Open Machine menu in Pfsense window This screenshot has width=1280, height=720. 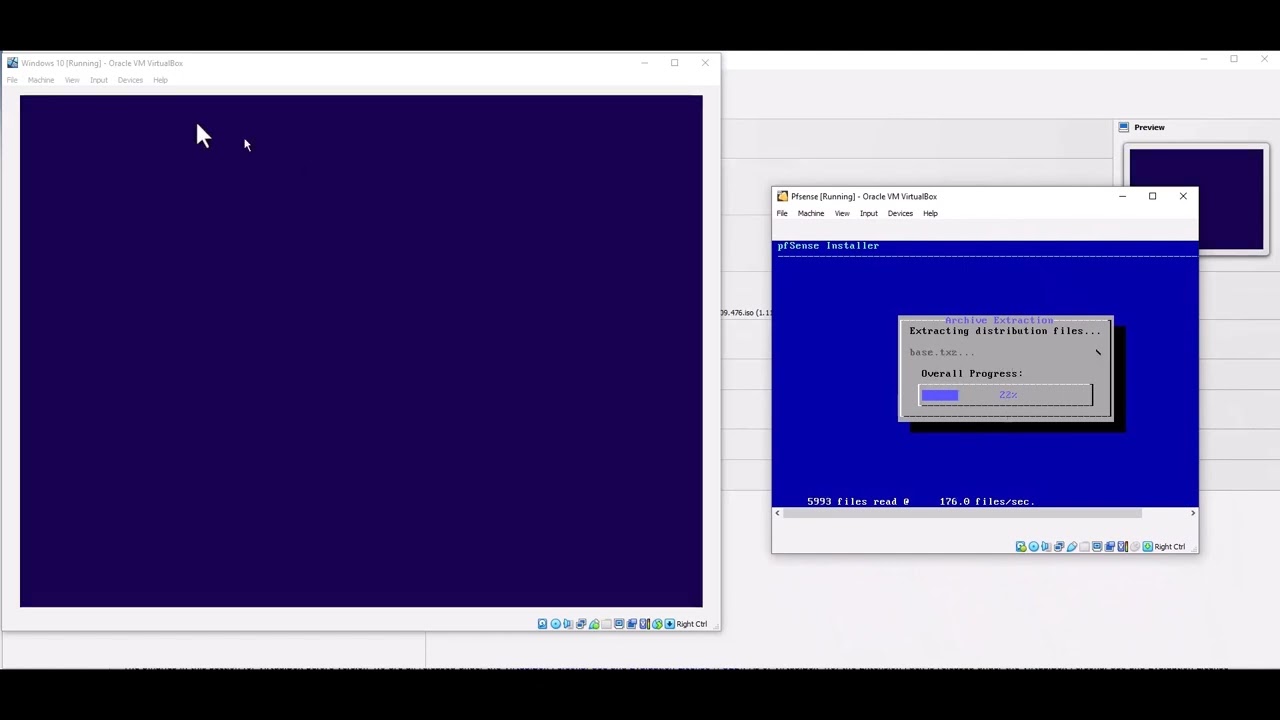(811, 213)
